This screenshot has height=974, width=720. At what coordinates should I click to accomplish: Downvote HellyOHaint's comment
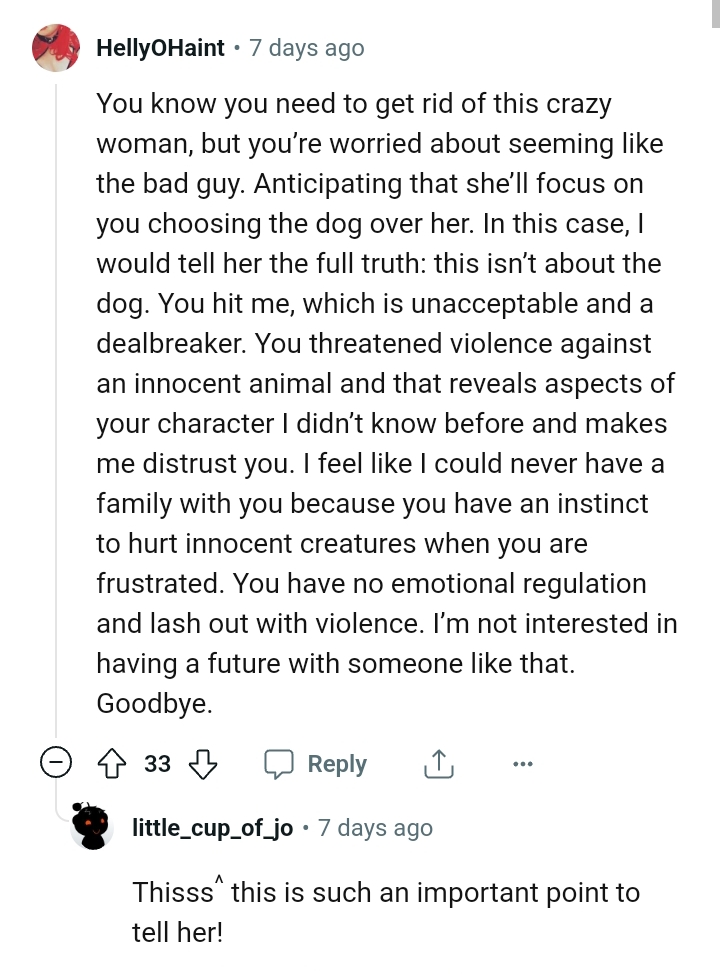click(x=204, y=764)
